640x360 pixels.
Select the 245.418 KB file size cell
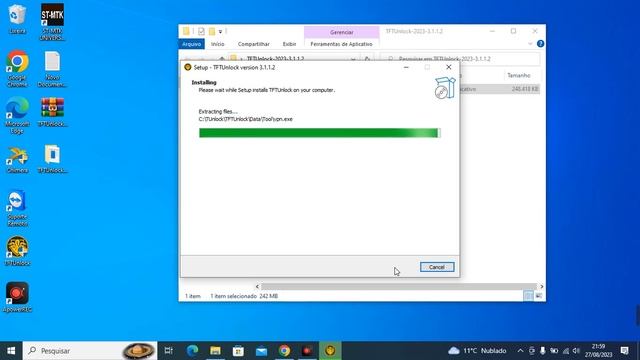point(525,89)
